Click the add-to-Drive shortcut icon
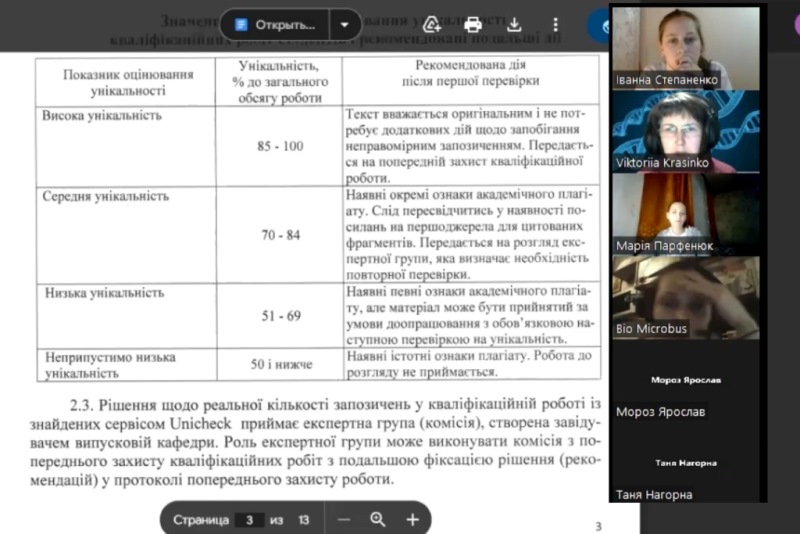 tap(432, 24)
